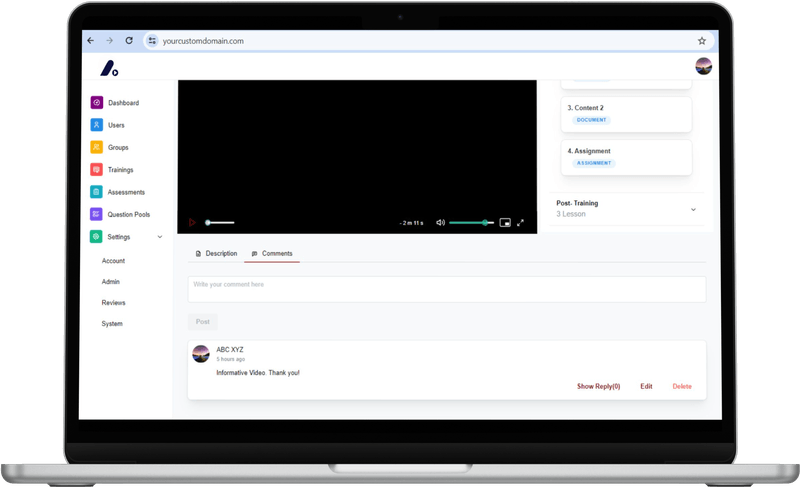The width and height of the screenshot is (800, 487).
Task: Toggle picture-in-picture mode on video
Action: (x=505, y=222)
